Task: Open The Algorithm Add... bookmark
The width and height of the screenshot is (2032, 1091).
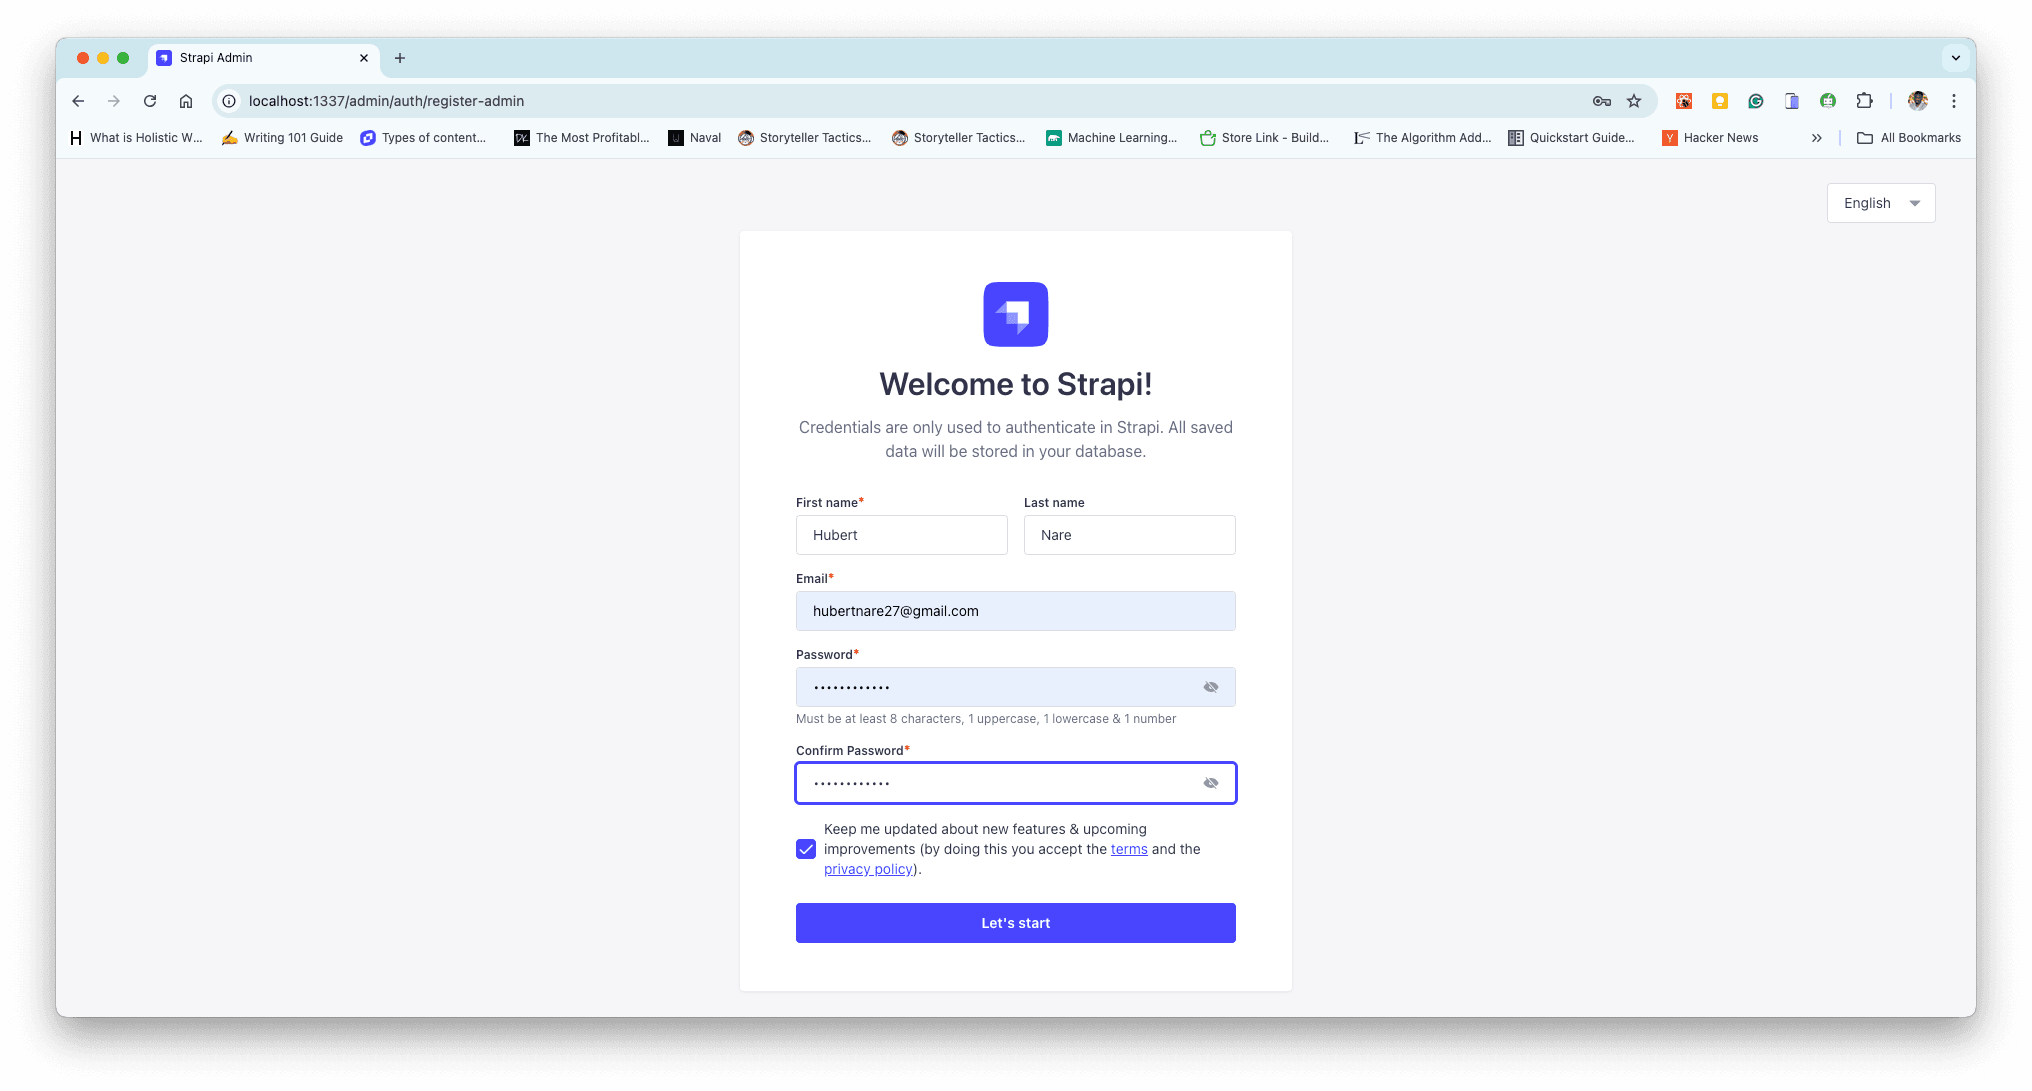Action: (x=1422, y=138)
